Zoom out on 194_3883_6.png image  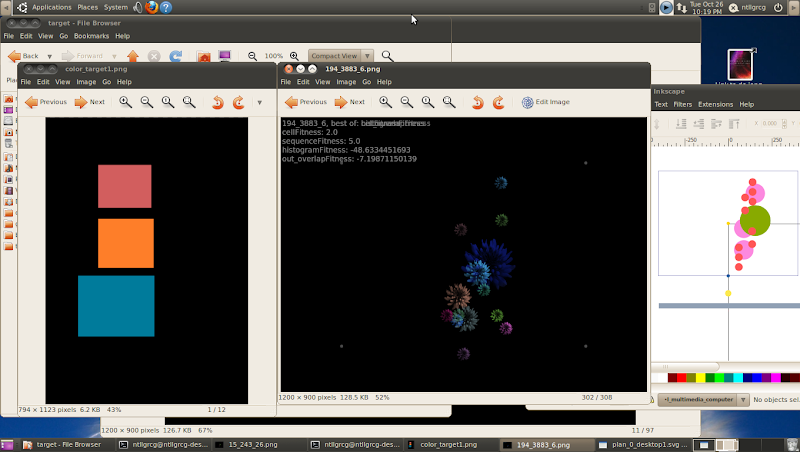click(x=407, y=102)
